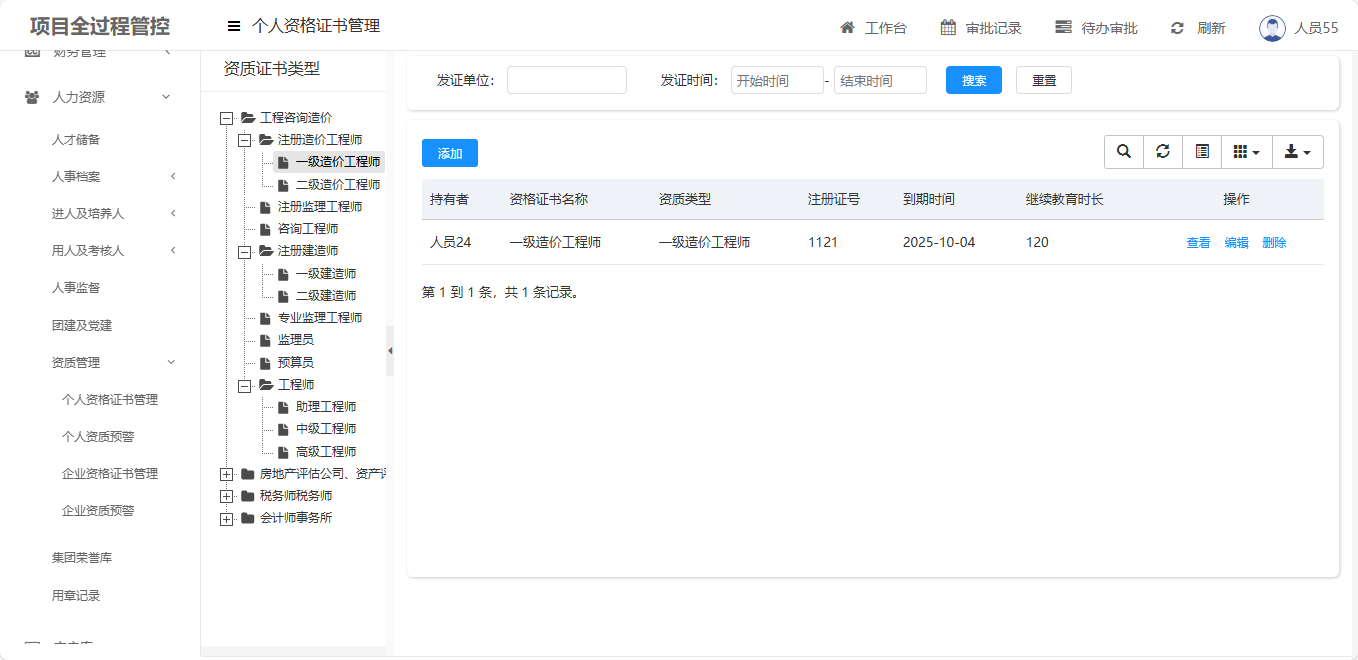Open 待办审批 in top bar

1097,28
